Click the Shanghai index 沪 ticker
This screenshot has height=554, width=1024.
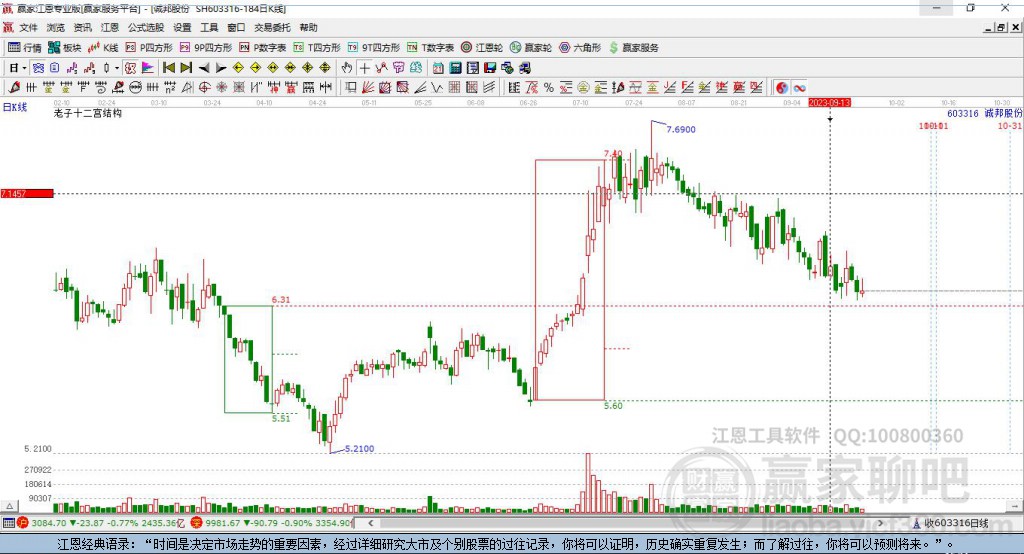click(23, 523)
